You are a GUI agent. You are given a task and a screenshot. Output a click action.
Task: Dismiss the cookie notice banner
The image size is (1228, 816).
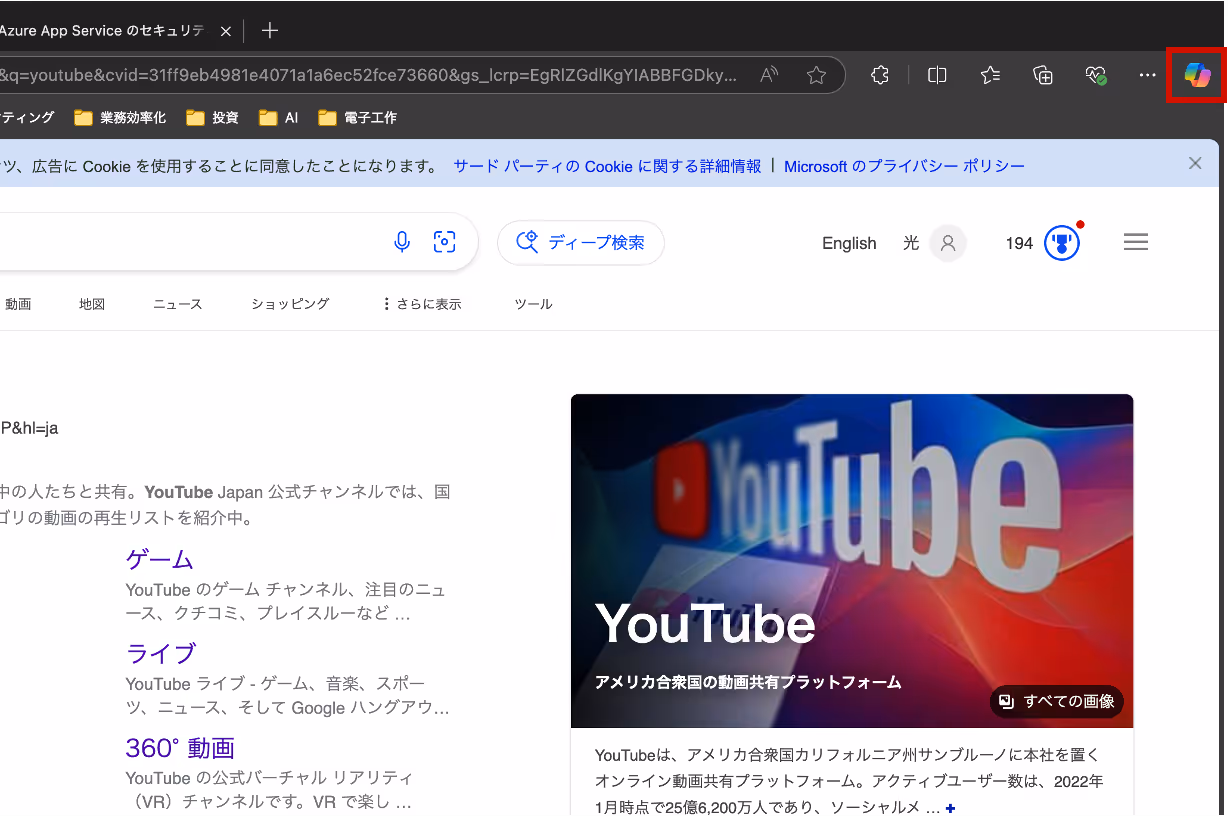click(x=1195, y=163)
